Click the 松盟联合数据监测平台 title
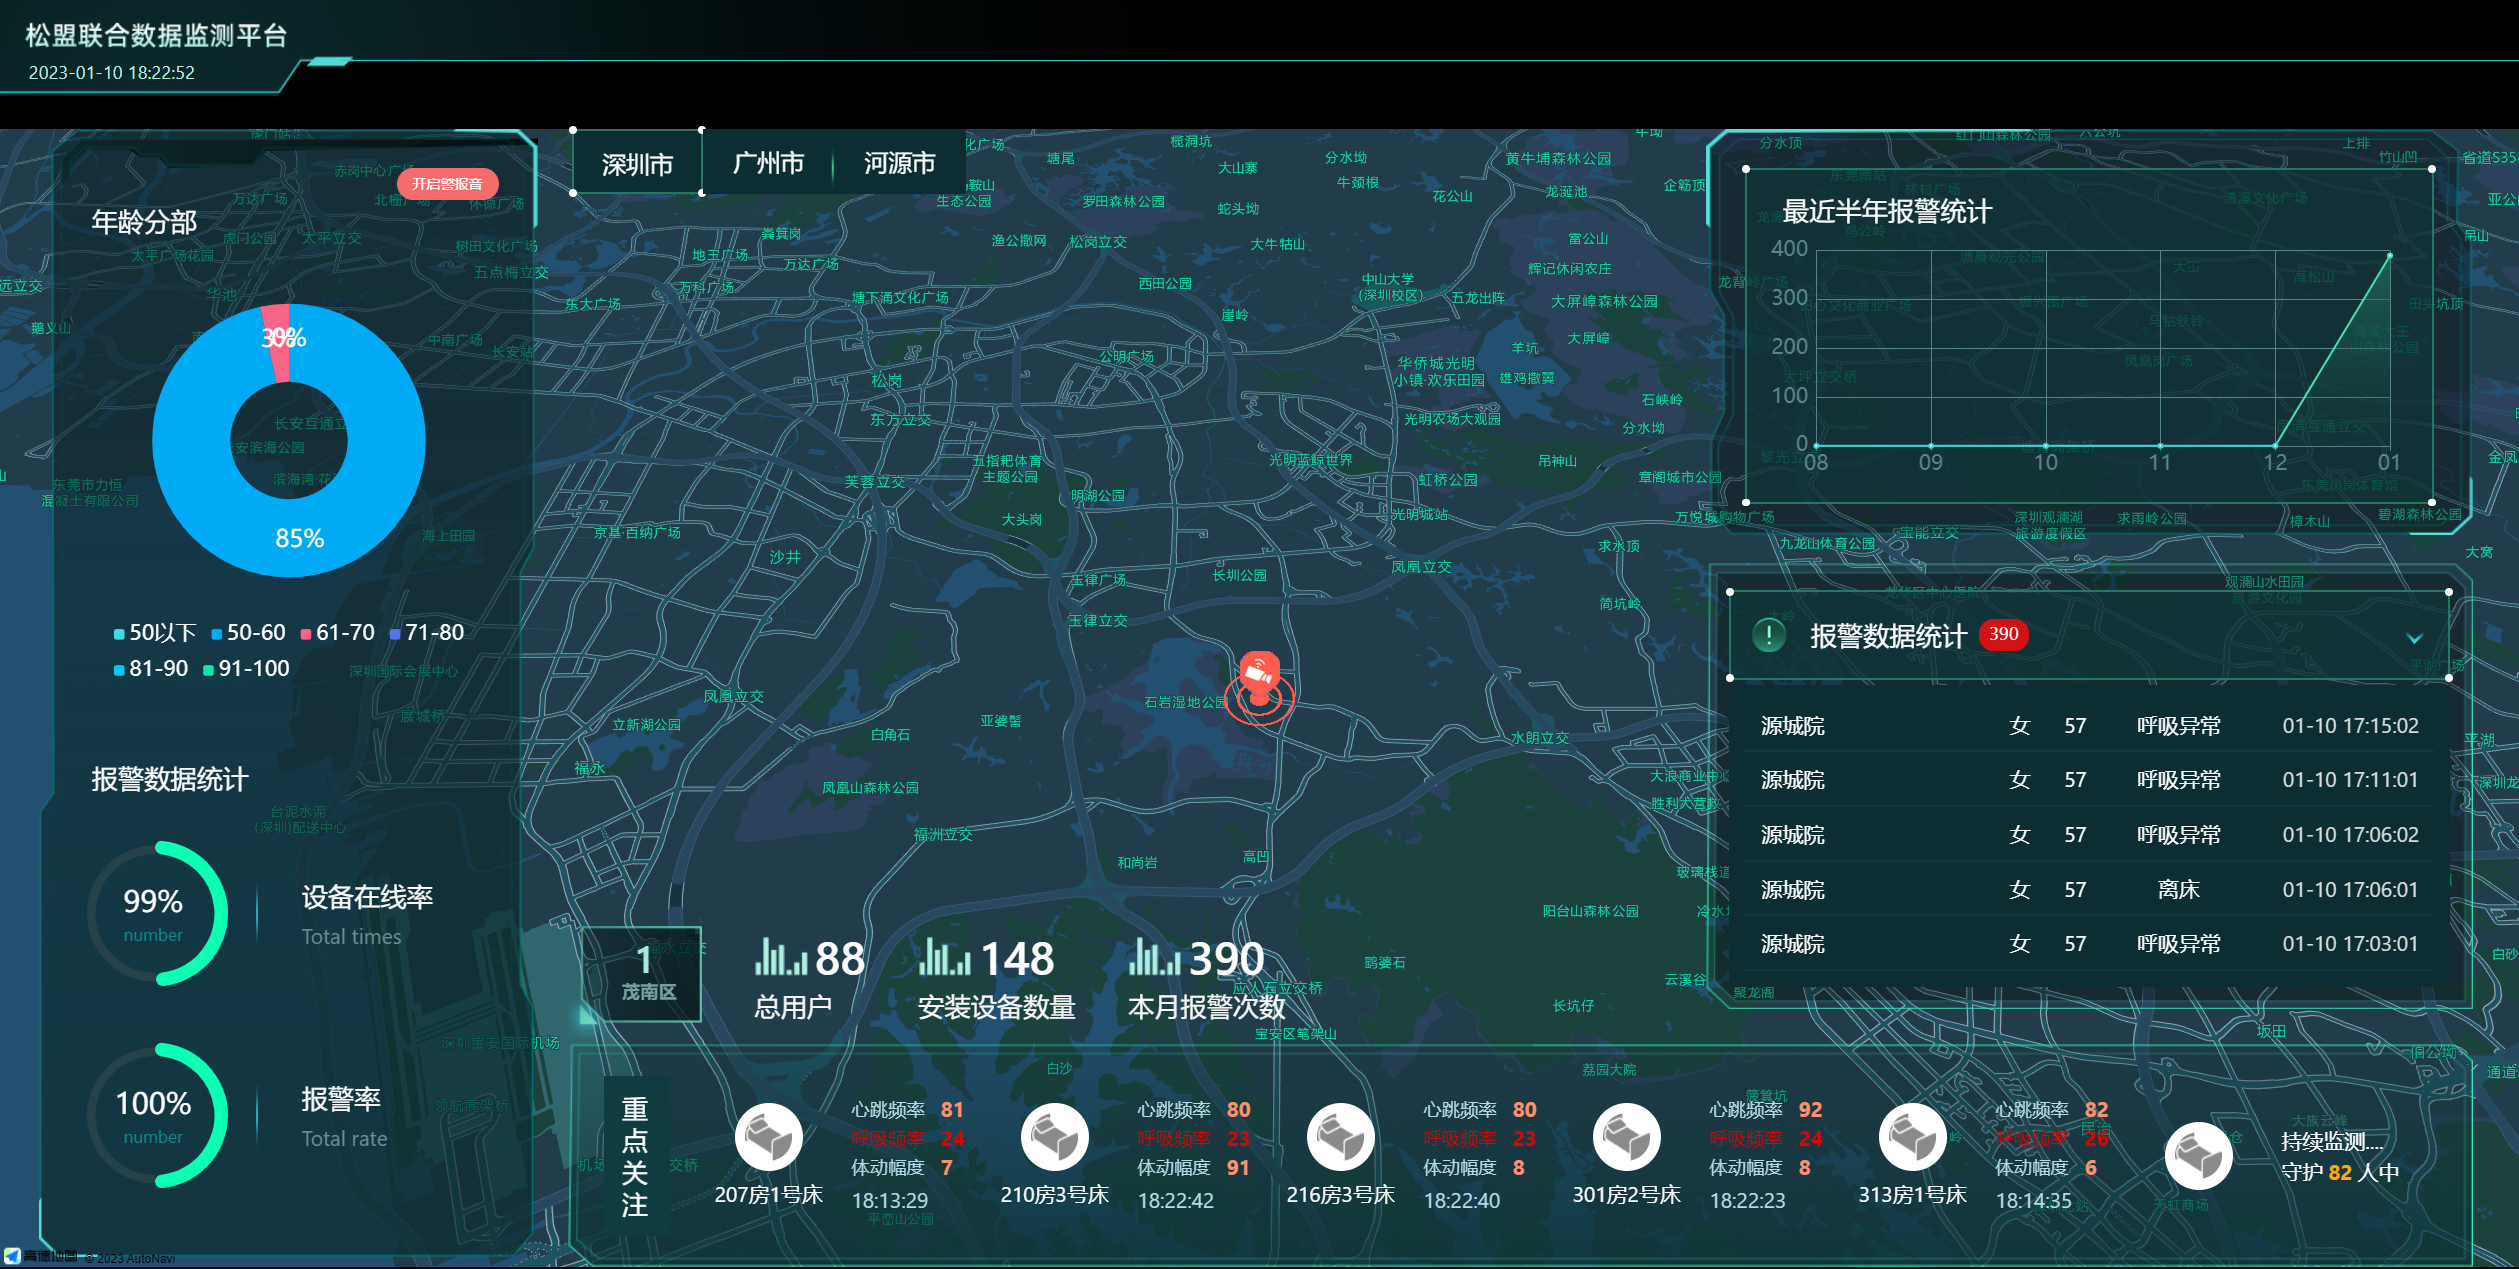Image resolution: width=2519 pixels, height=1269 pixels. click(156, 36)
